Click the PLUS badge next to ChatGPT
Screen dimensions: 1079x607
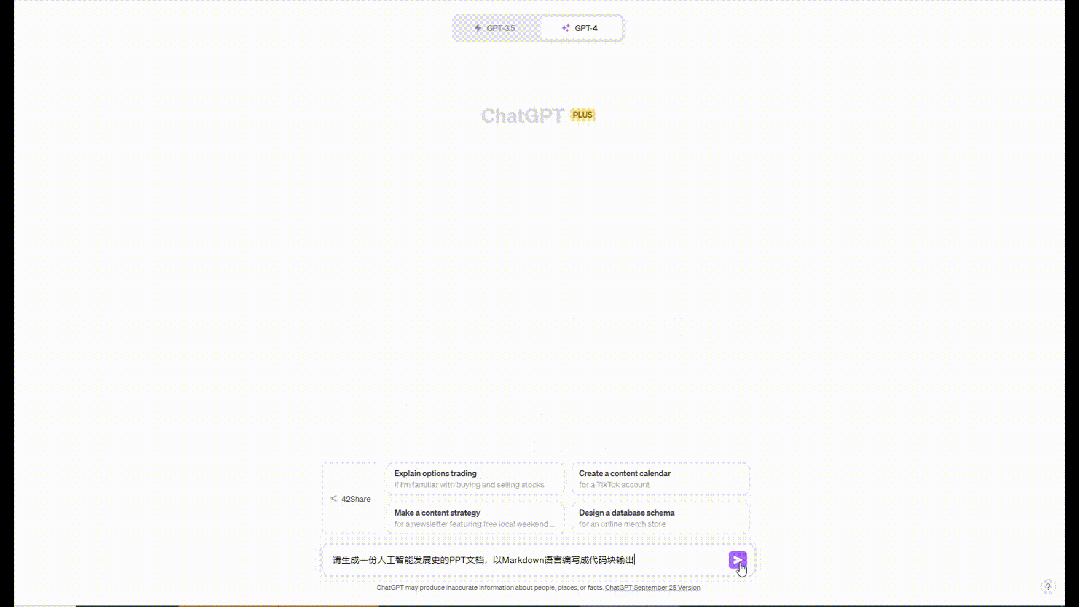tap(582, 115)
